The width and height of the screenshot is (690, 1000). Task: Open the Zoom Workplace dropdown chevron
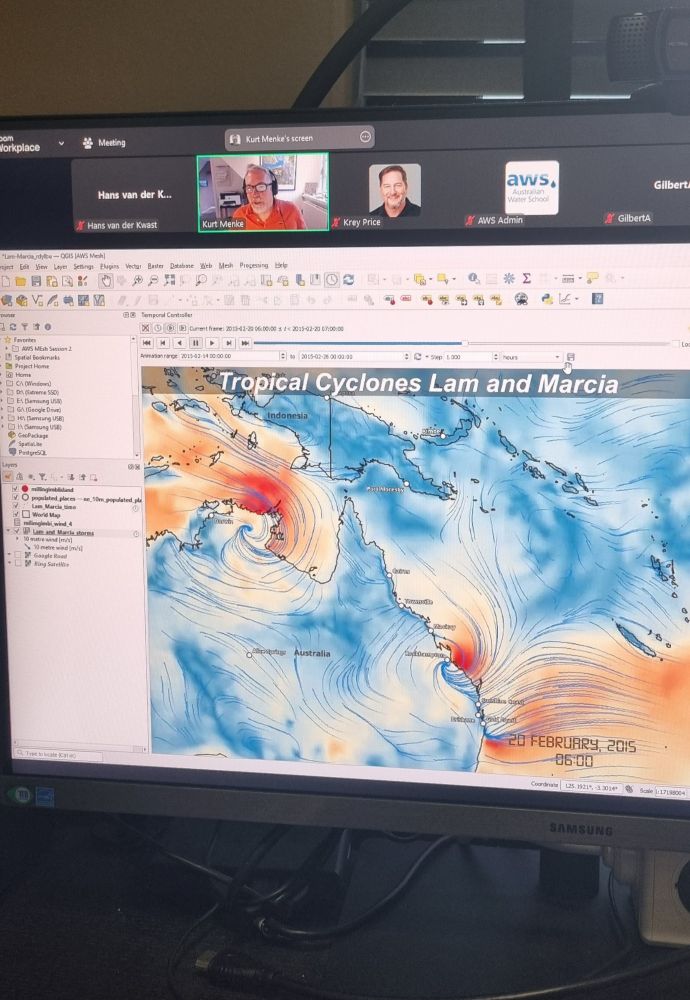pos(61,143)
